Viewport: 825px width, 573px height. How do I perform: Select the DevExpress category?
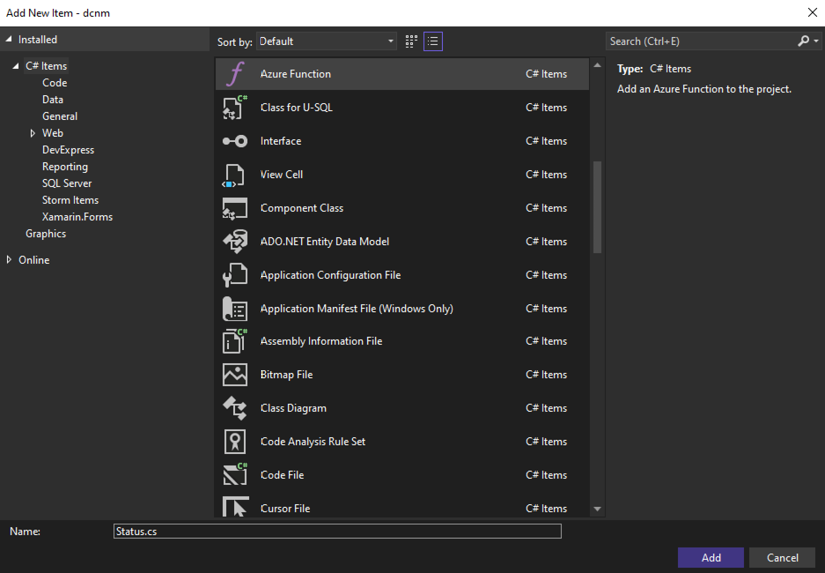pyautogui.click(x=68, y=150)
